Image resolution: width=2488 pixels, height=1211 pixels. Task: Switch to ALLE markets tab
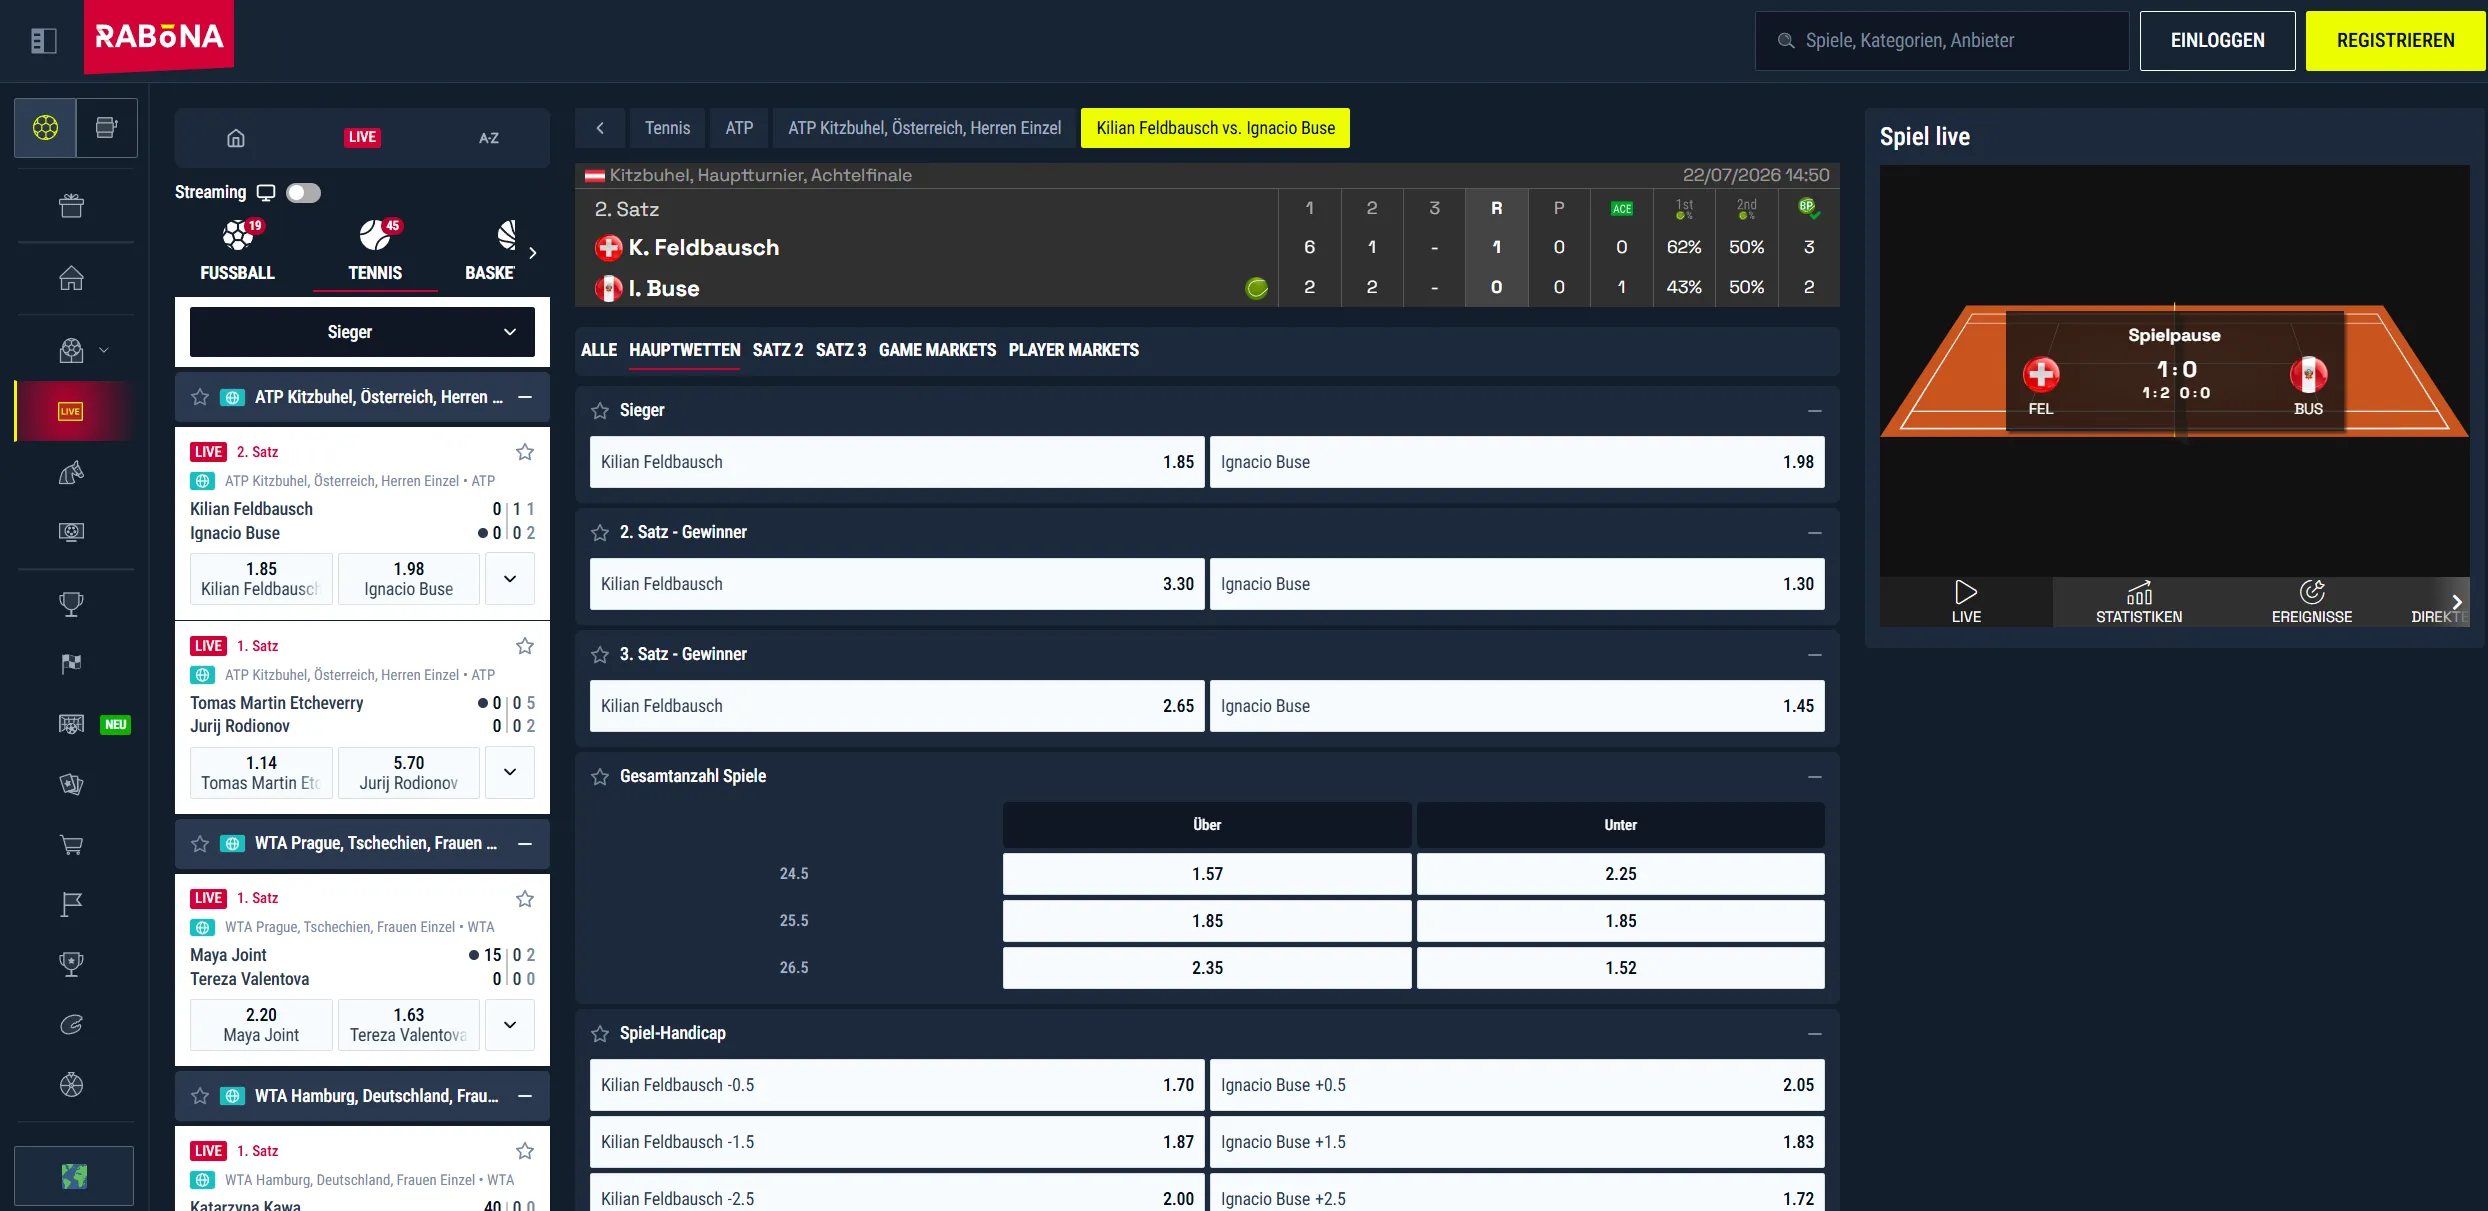599,350
